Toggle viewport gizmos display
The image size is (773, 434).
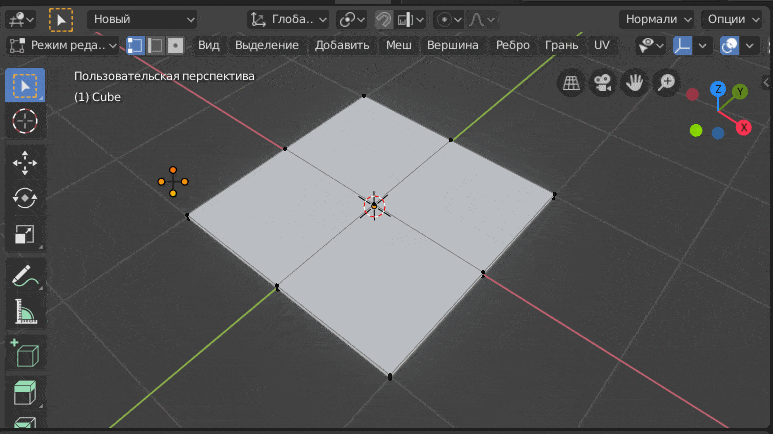(682, 45)
